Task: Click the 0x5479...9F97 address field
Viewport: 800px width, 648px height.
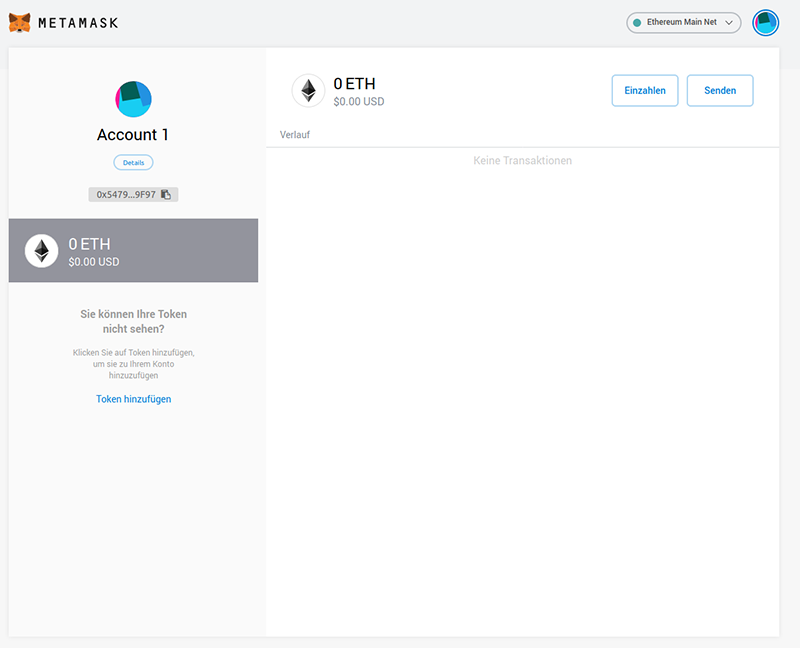Action: coord(133,194)
